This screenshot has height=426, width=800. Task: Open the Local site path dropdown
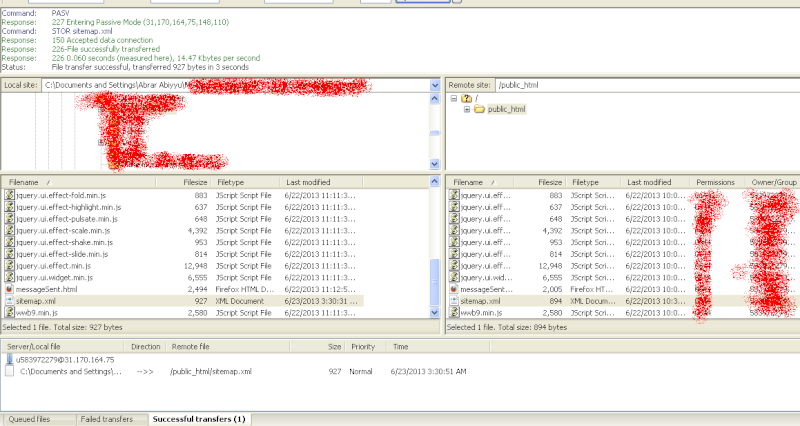pos(435,85)
